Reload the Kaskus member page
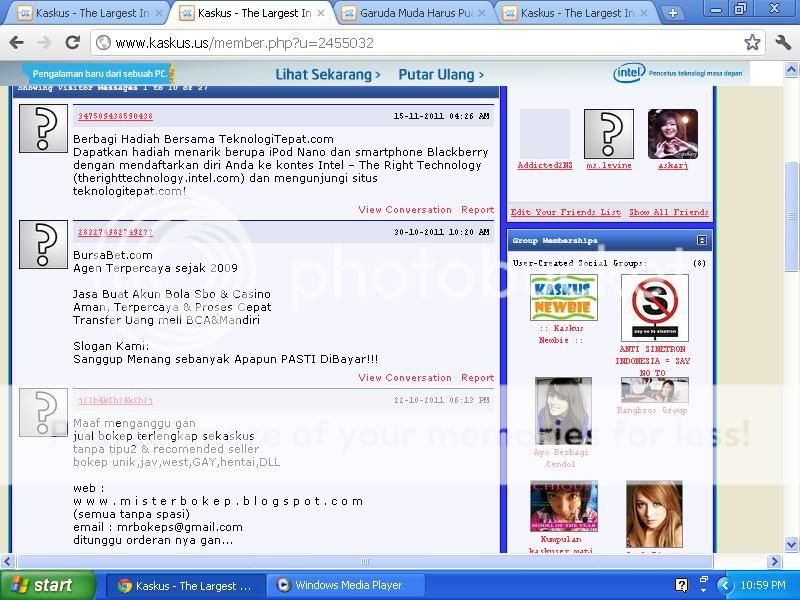Screen dimensions: 800x600 point(72,43)
